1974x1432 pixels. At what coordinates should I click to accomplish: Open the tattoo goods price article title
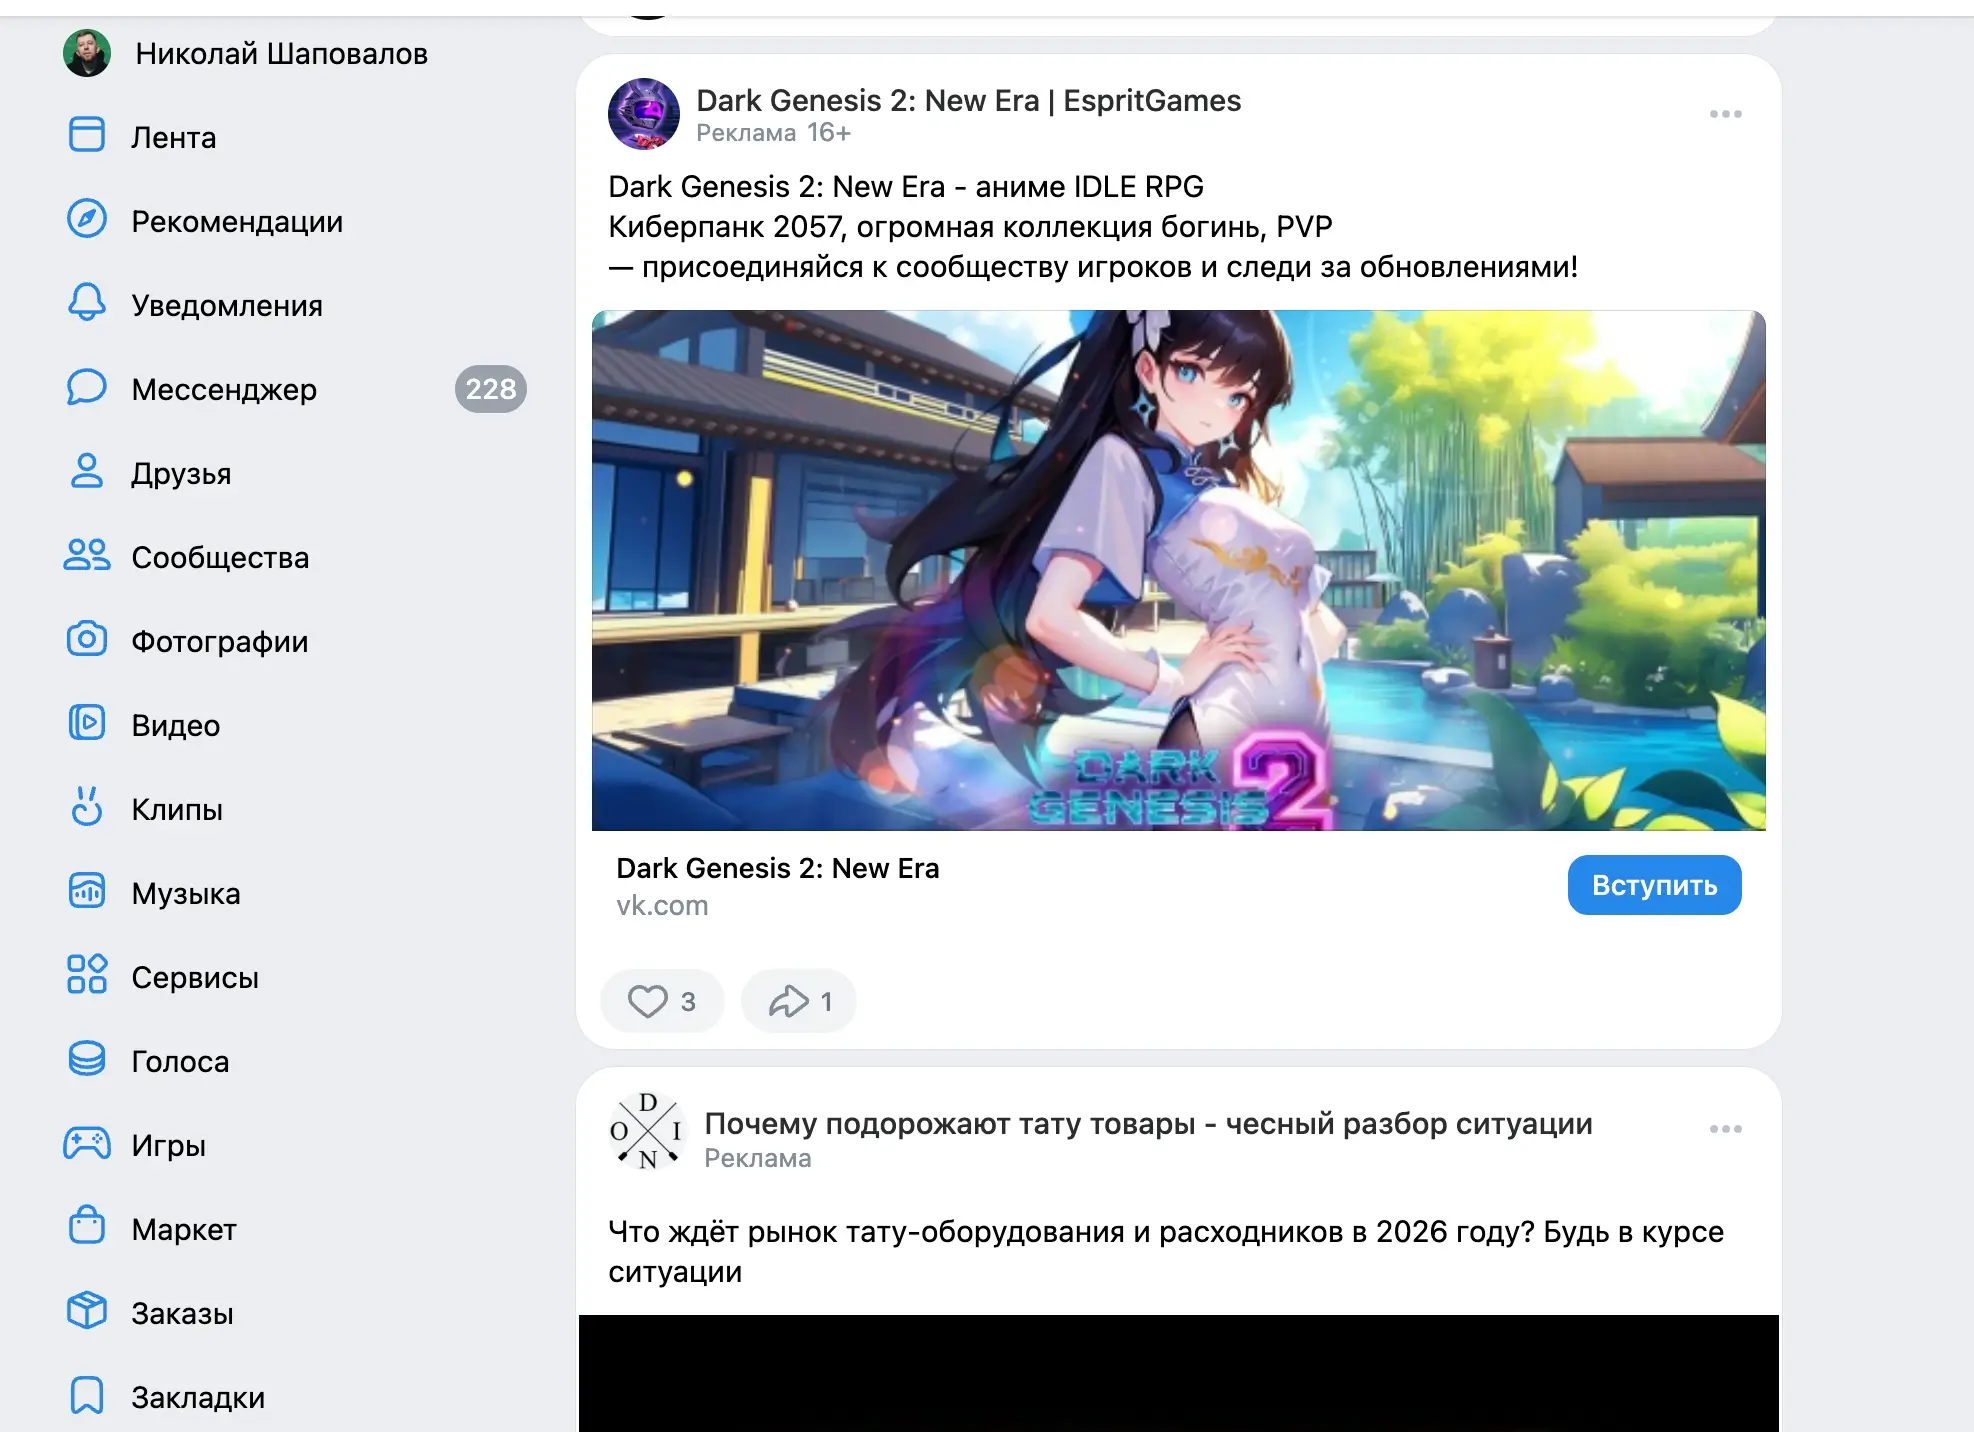coord(1149,1123)
